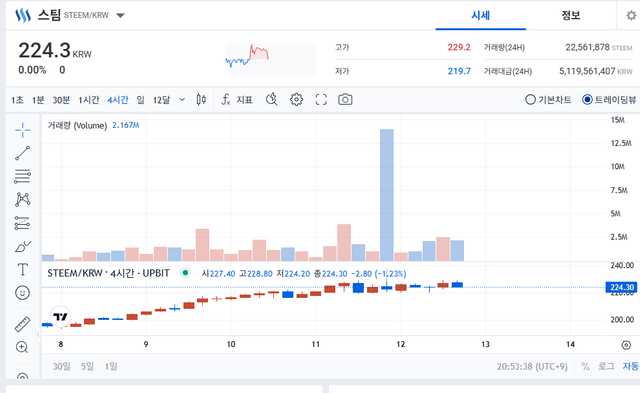Switch to the 정보 tab
This screenshot has height=393, width=640.
pos(571,16)
